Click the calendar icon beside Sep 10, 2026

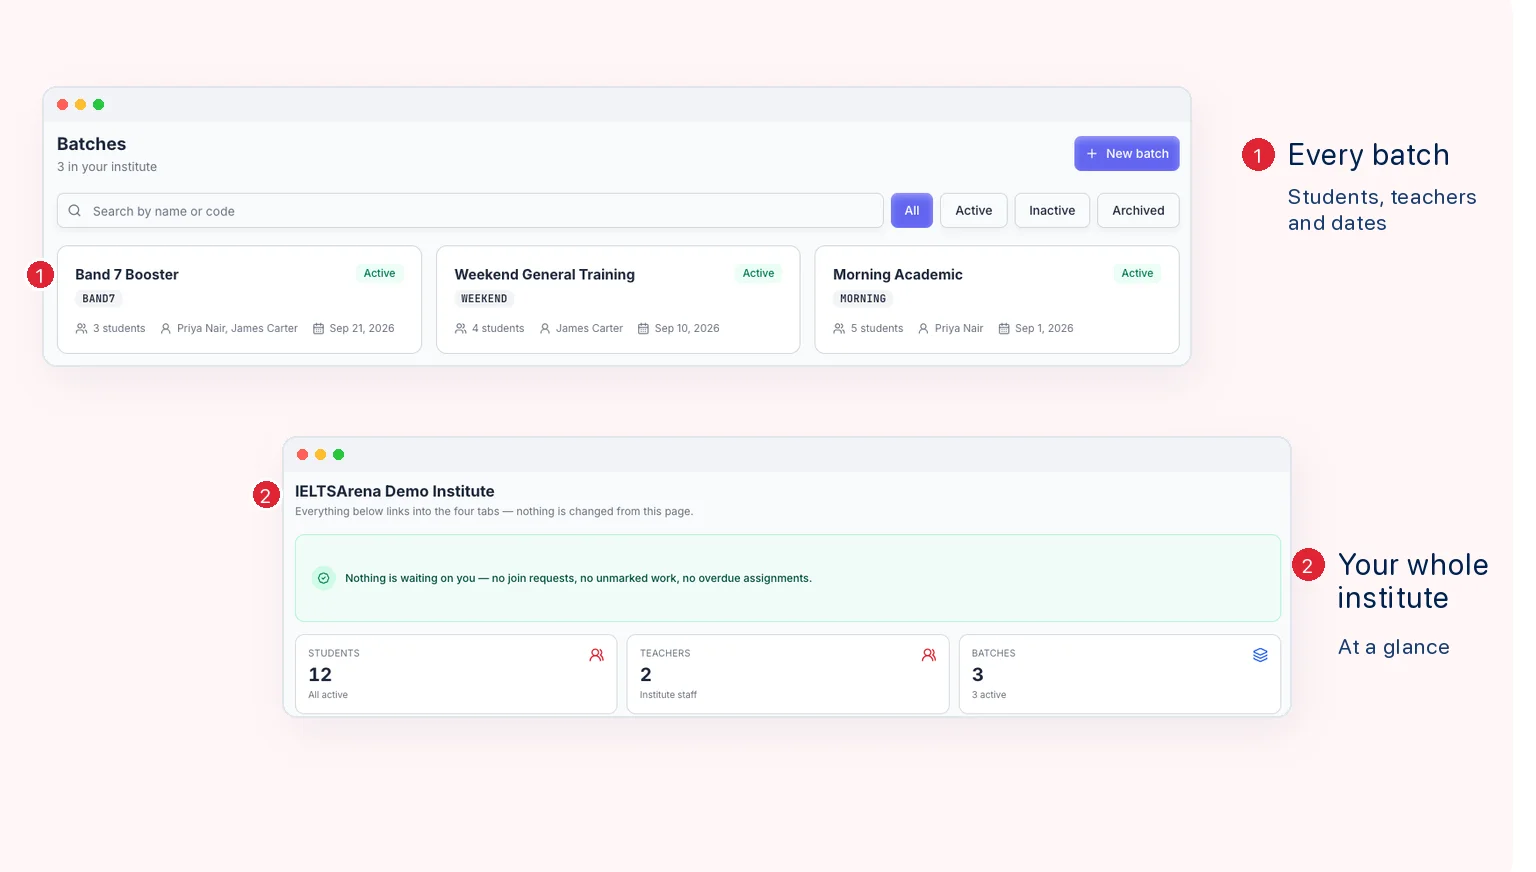pyautogui.click(x=644, y=328)
